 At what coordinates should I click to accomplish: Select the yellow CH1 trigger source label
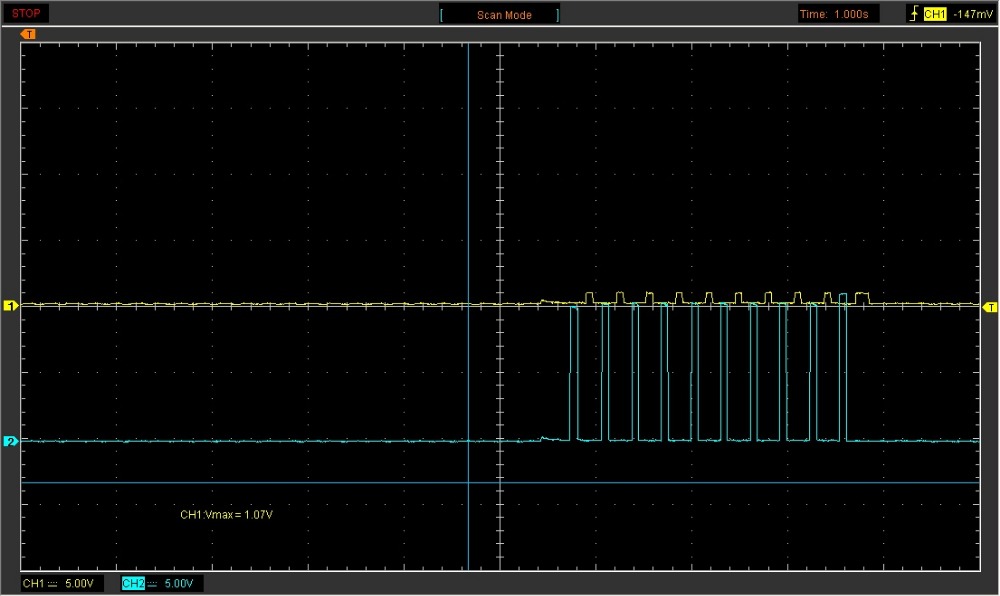[x=935, y=15]
